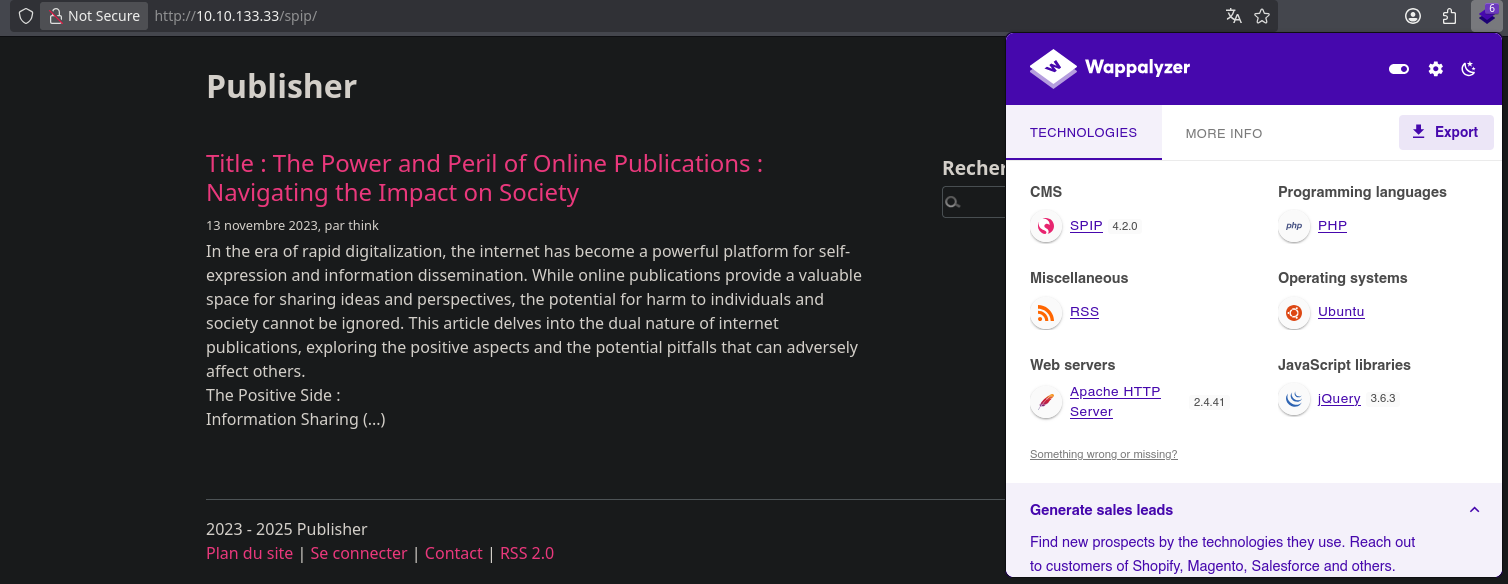Click the jQuery technology link
This screenshot has height=584, width=1508.
coord(1338,398)
